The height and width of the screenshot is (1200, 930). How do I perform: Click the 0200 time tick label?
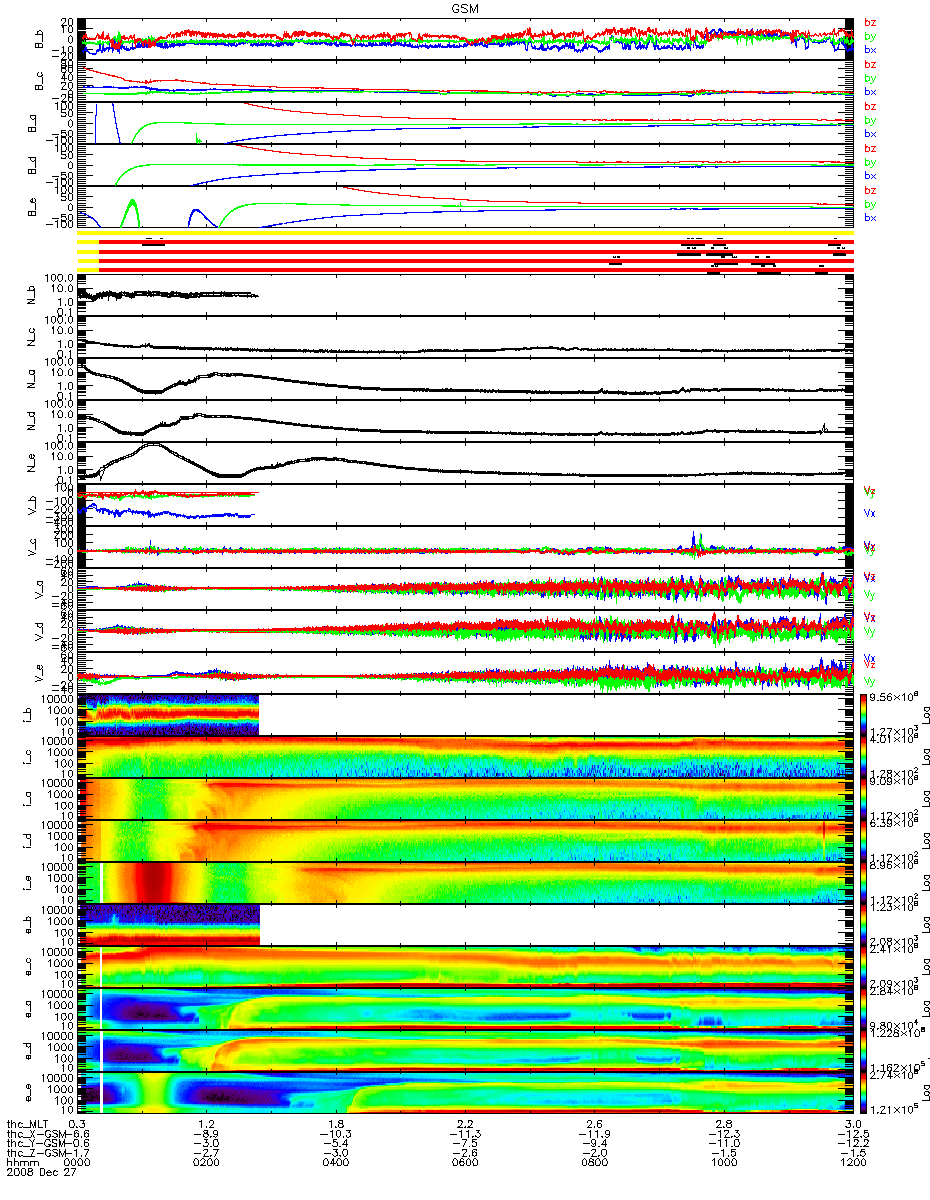point(207,1163)
